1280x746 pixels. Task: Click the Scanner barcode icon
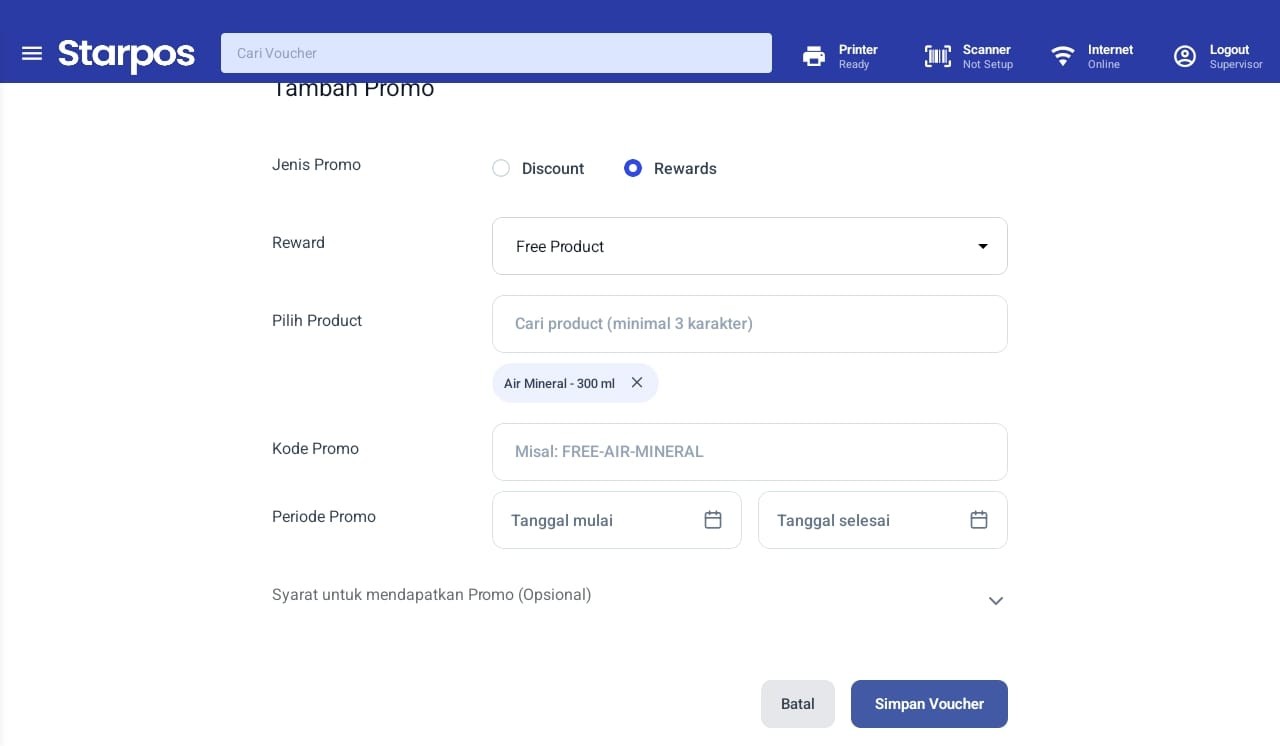point(938,56)
